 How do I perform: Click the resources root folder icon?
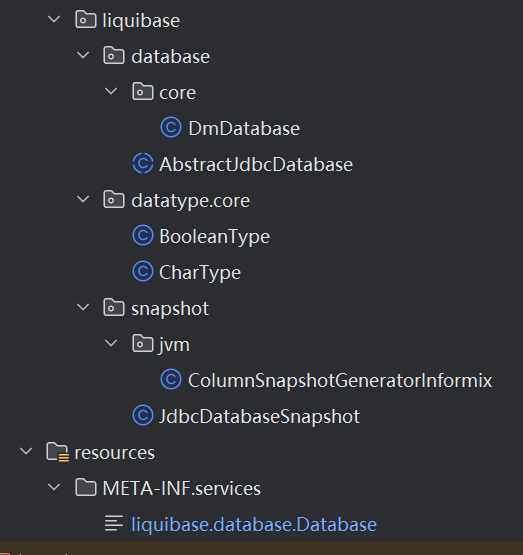(x=58, y=452)
